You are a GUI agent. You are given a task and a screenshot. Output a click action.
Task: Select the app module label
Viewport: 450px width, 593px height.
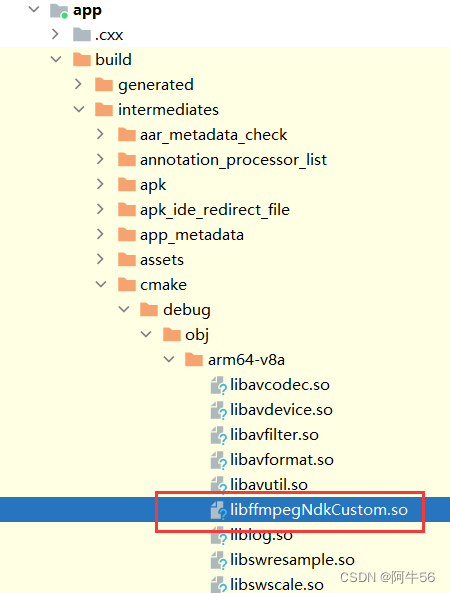[x=87, y=11]
